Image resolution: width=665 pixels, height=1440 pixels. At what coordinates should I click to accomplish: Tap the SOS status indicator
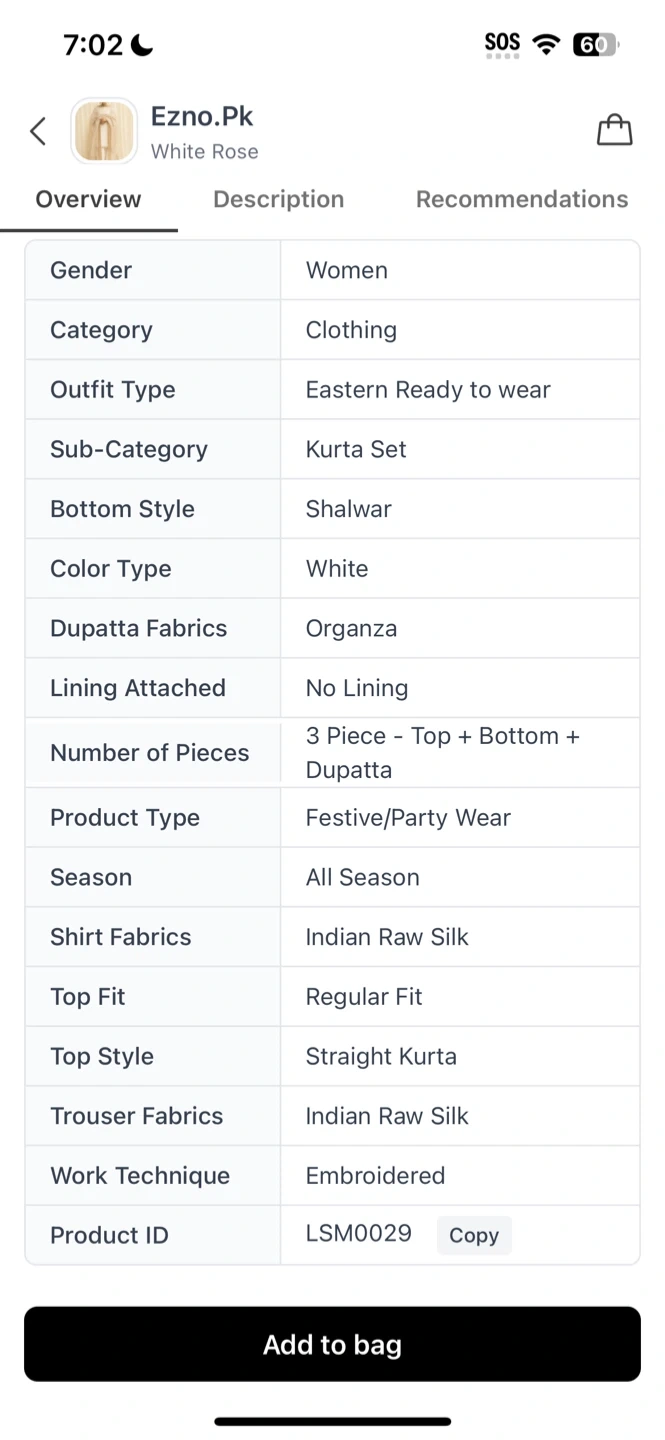click(x=502, y=44)
